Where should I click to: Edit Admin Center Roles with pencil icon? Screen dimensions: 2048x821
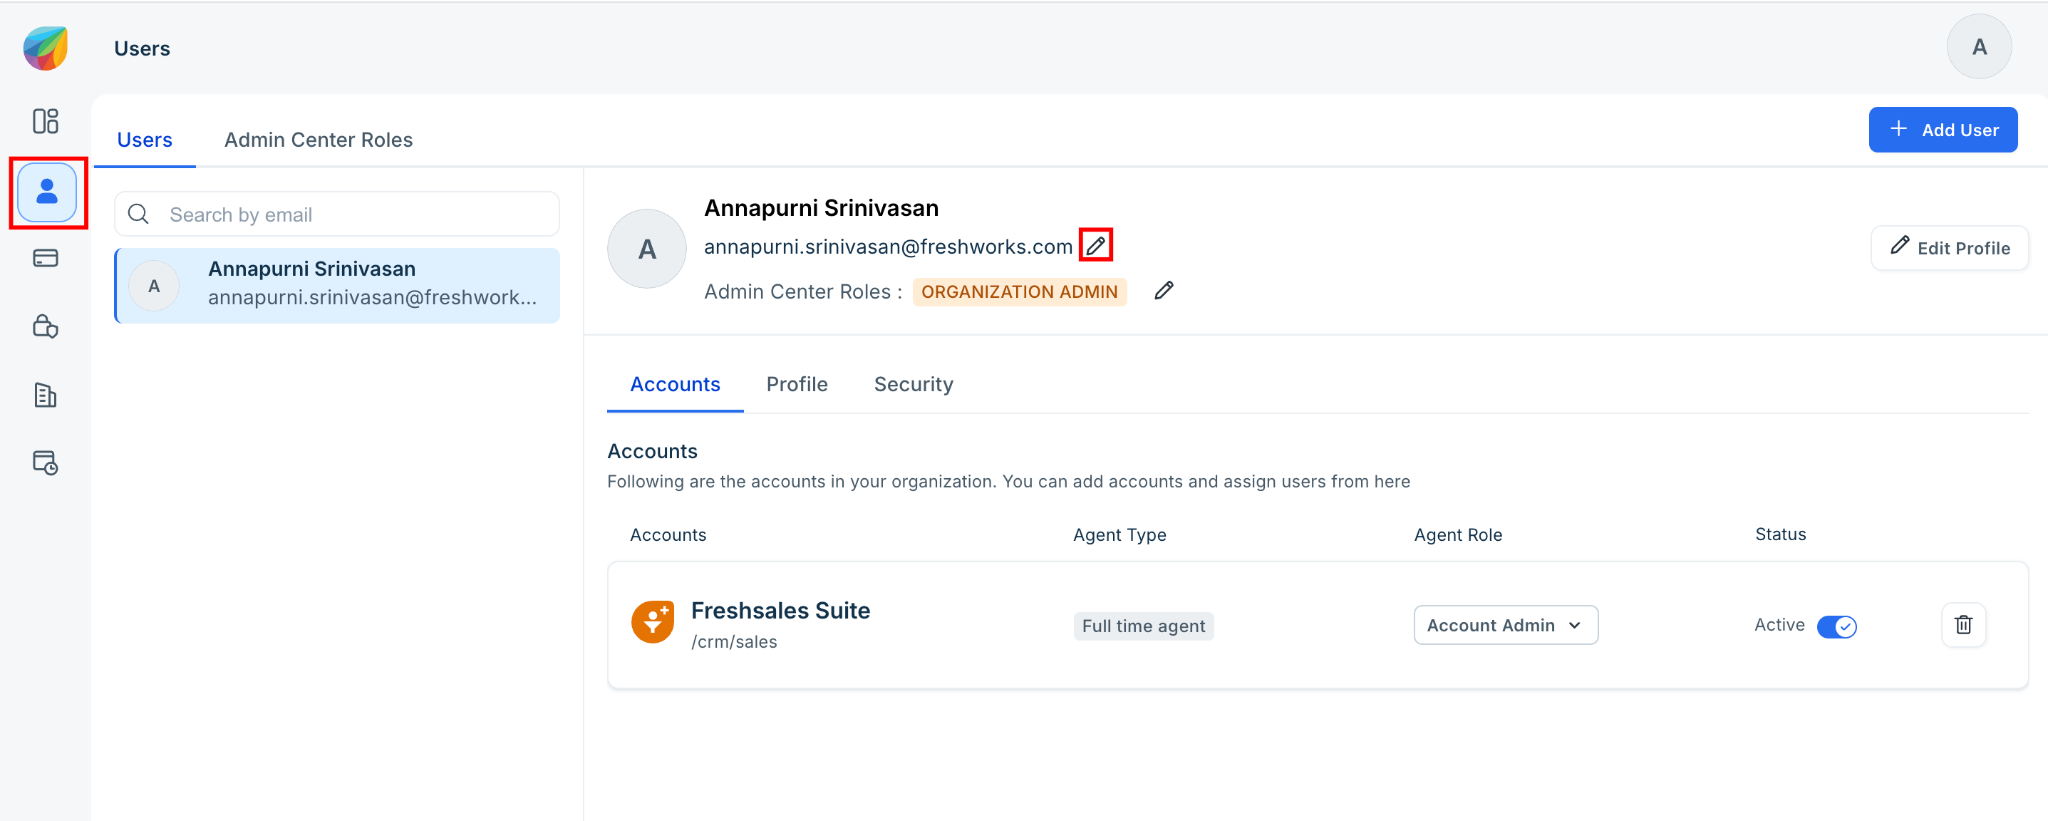point(1164,291)
